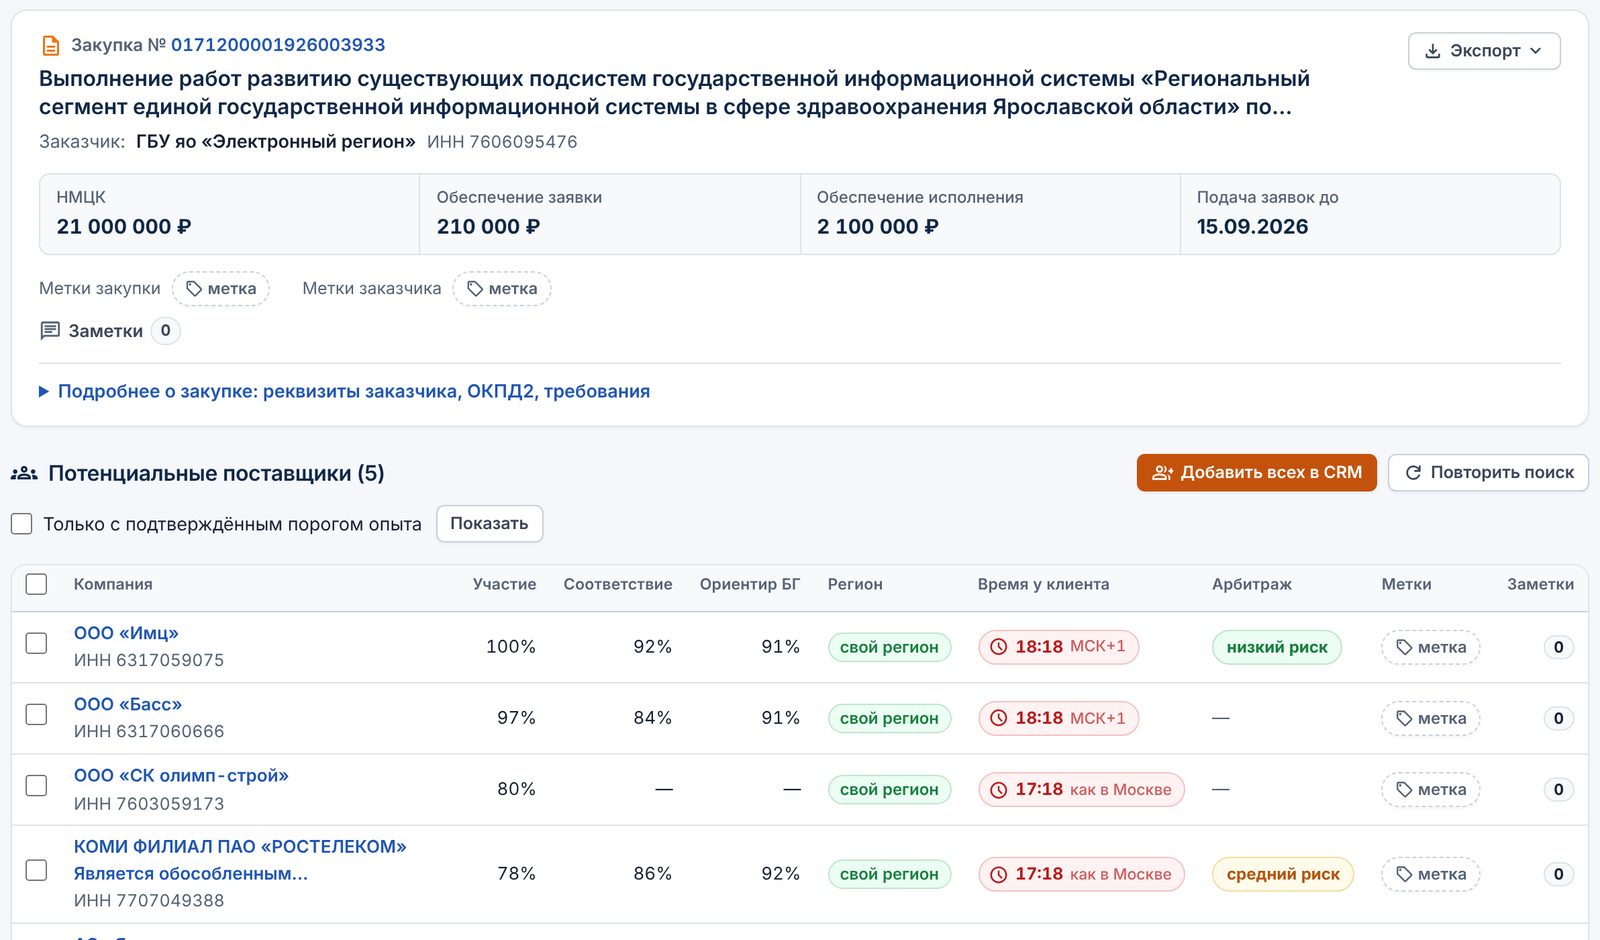Screen dimensions: 1600x940
Task: Click the Заметки notes icon
Action: 50,331
